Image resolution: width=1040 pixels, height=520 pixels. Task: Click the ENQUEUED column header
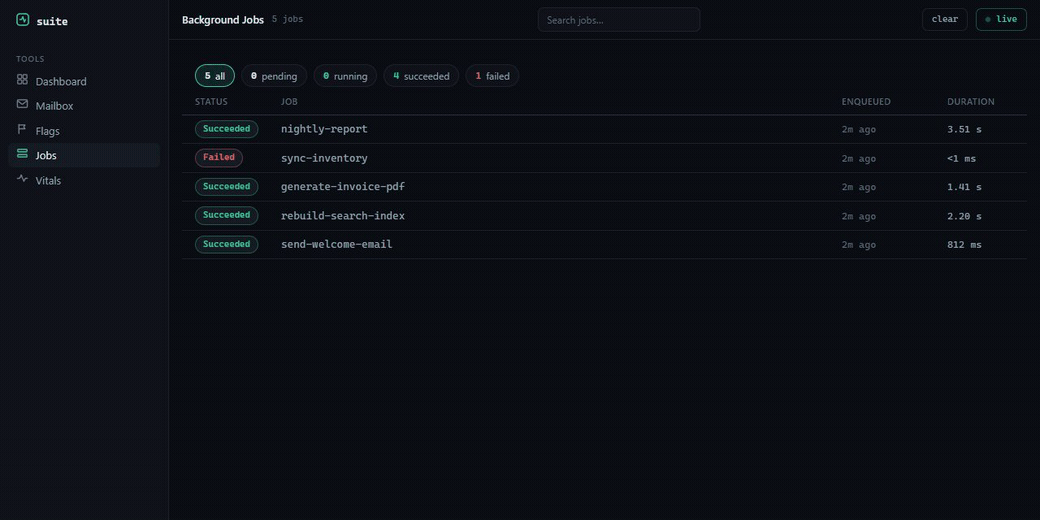866,101
